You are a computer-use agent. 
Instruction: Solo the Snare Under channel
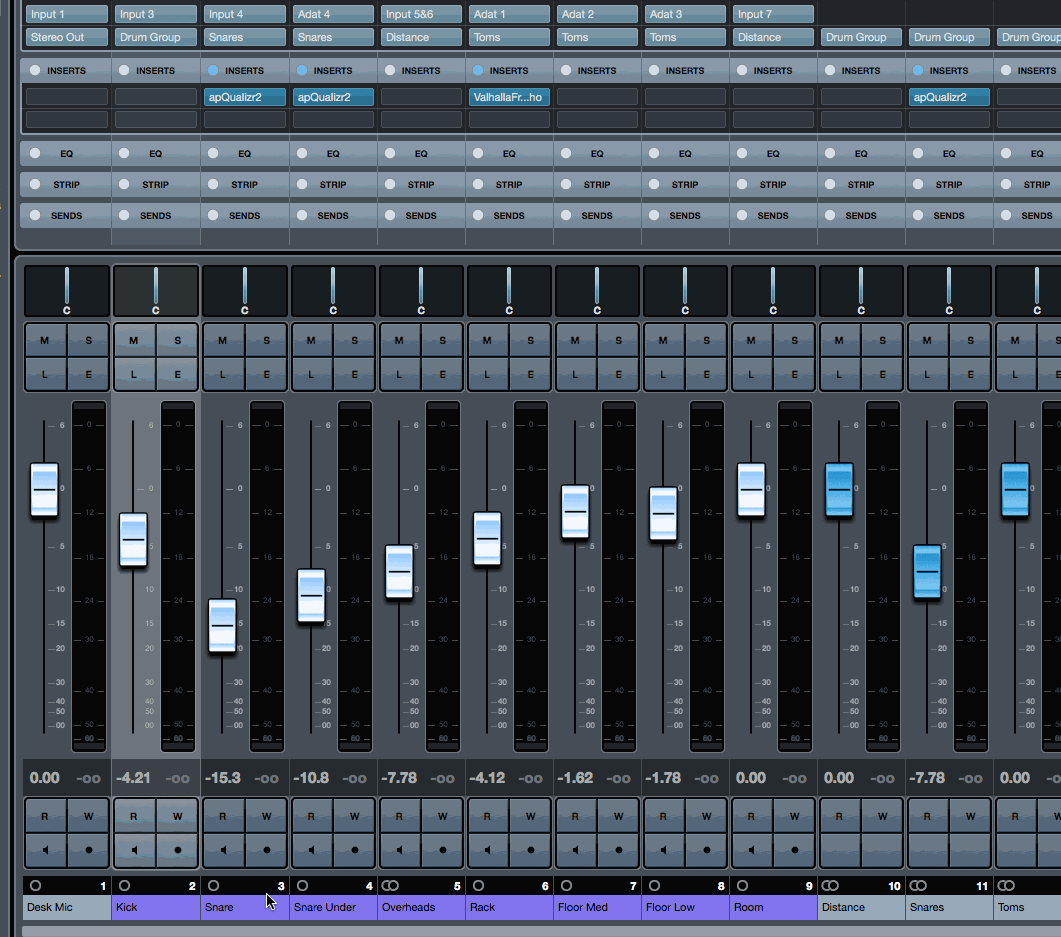pyautogui.click(x=354, y=340)
